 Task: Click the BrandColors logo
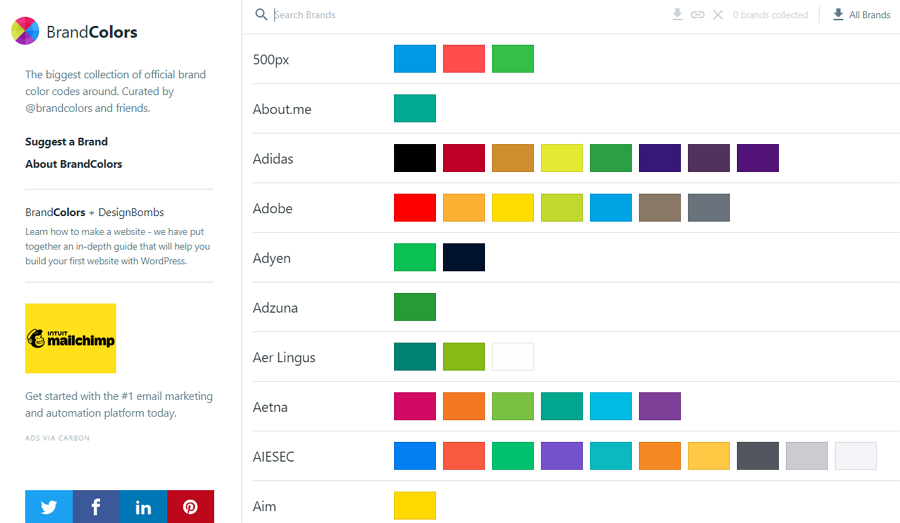[75, 31]
